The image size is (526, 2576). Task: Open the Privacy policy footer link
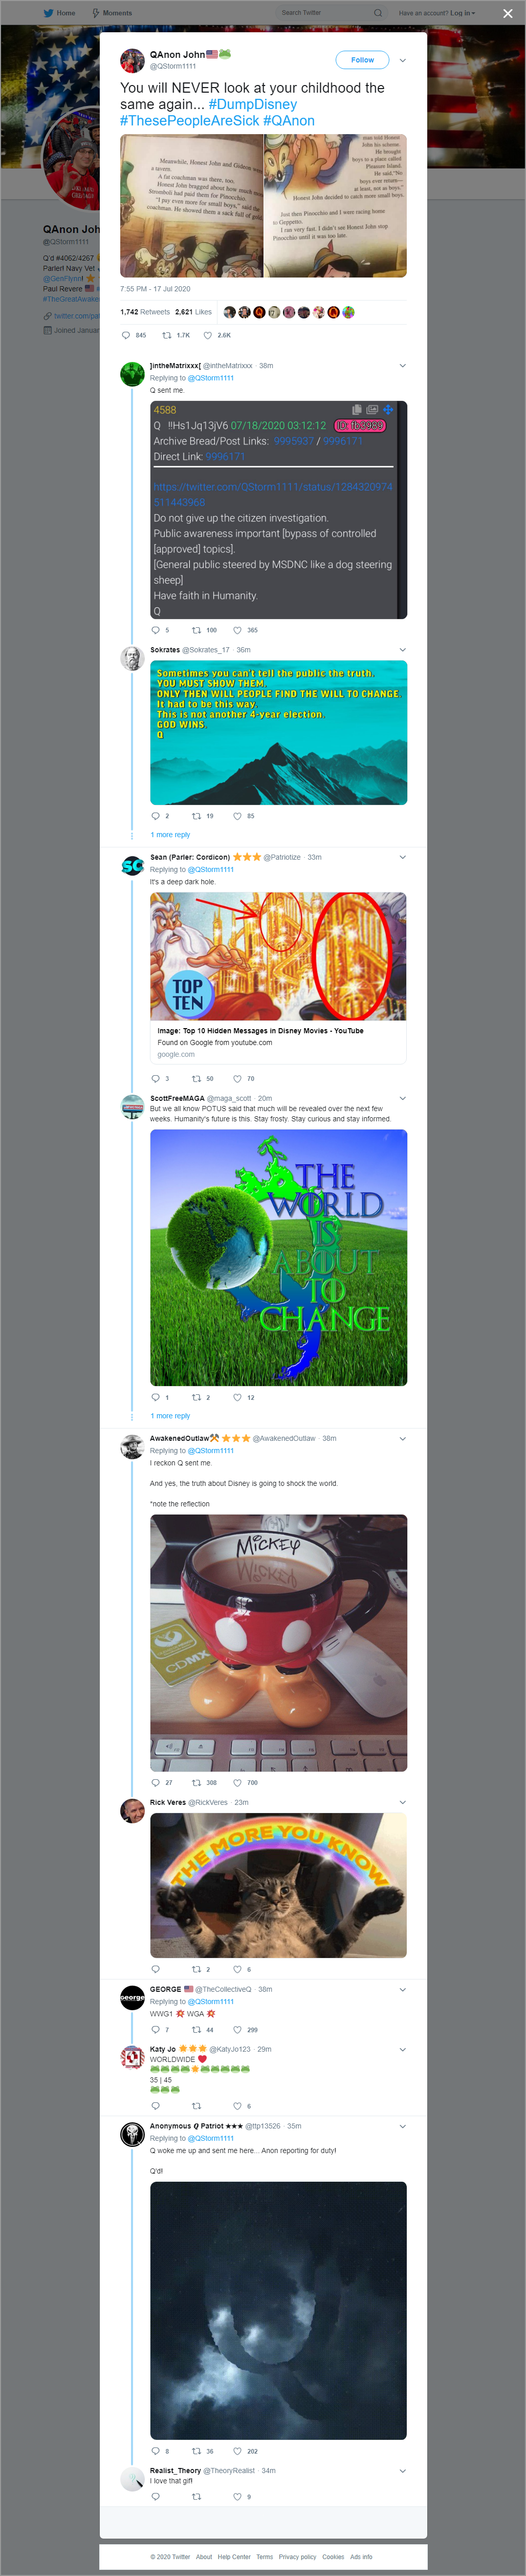click(x=297, y=2556)
